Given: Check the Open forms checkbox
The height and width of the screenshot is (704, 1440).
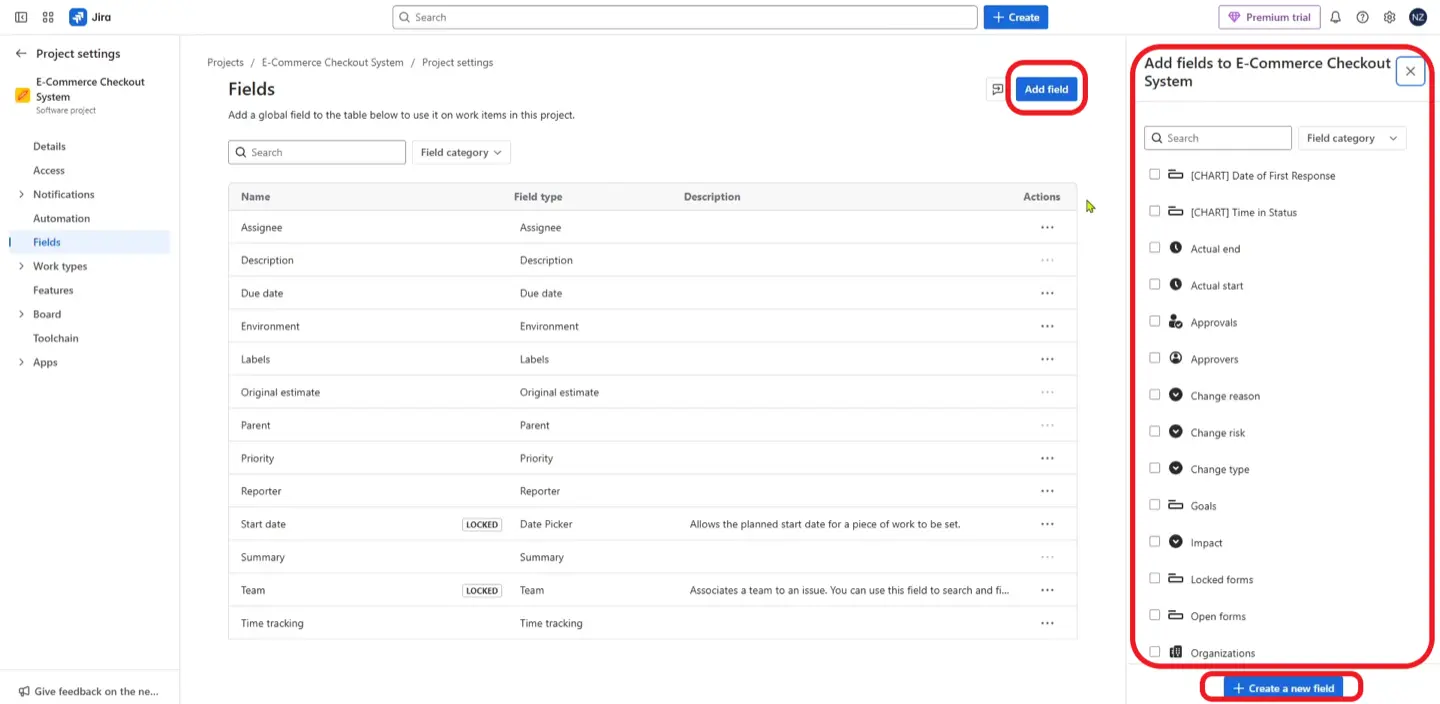Looking at the screenshot, I should pyautogui.click(x=1154, y=614).
